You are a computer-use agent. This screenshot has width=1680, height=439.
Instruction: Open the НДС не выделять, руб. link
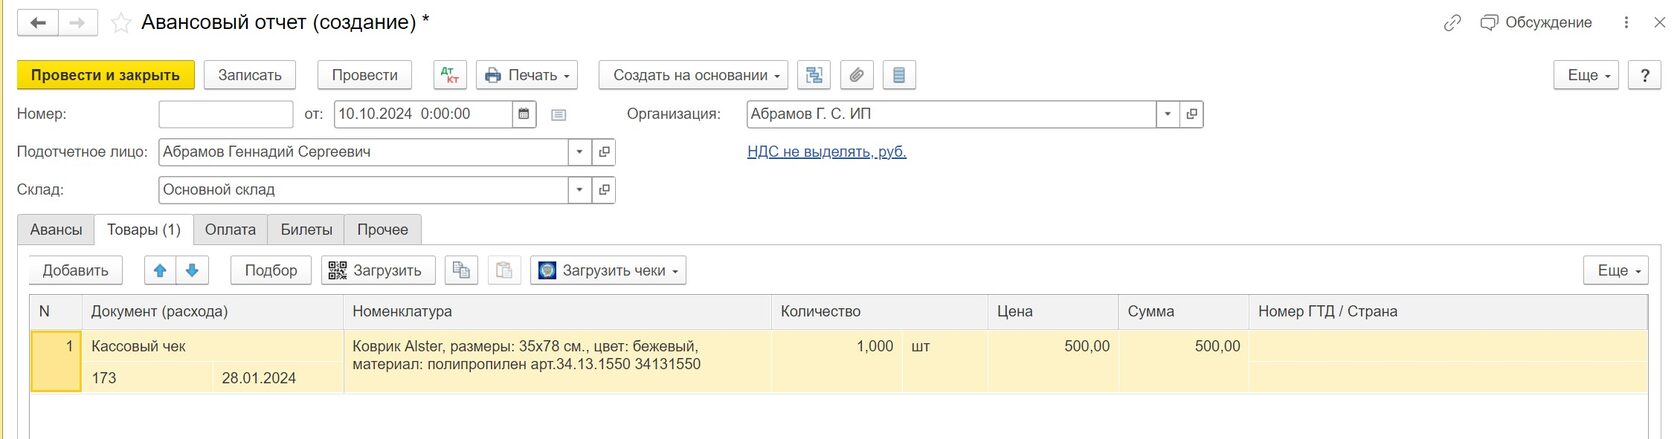point(826,152)
